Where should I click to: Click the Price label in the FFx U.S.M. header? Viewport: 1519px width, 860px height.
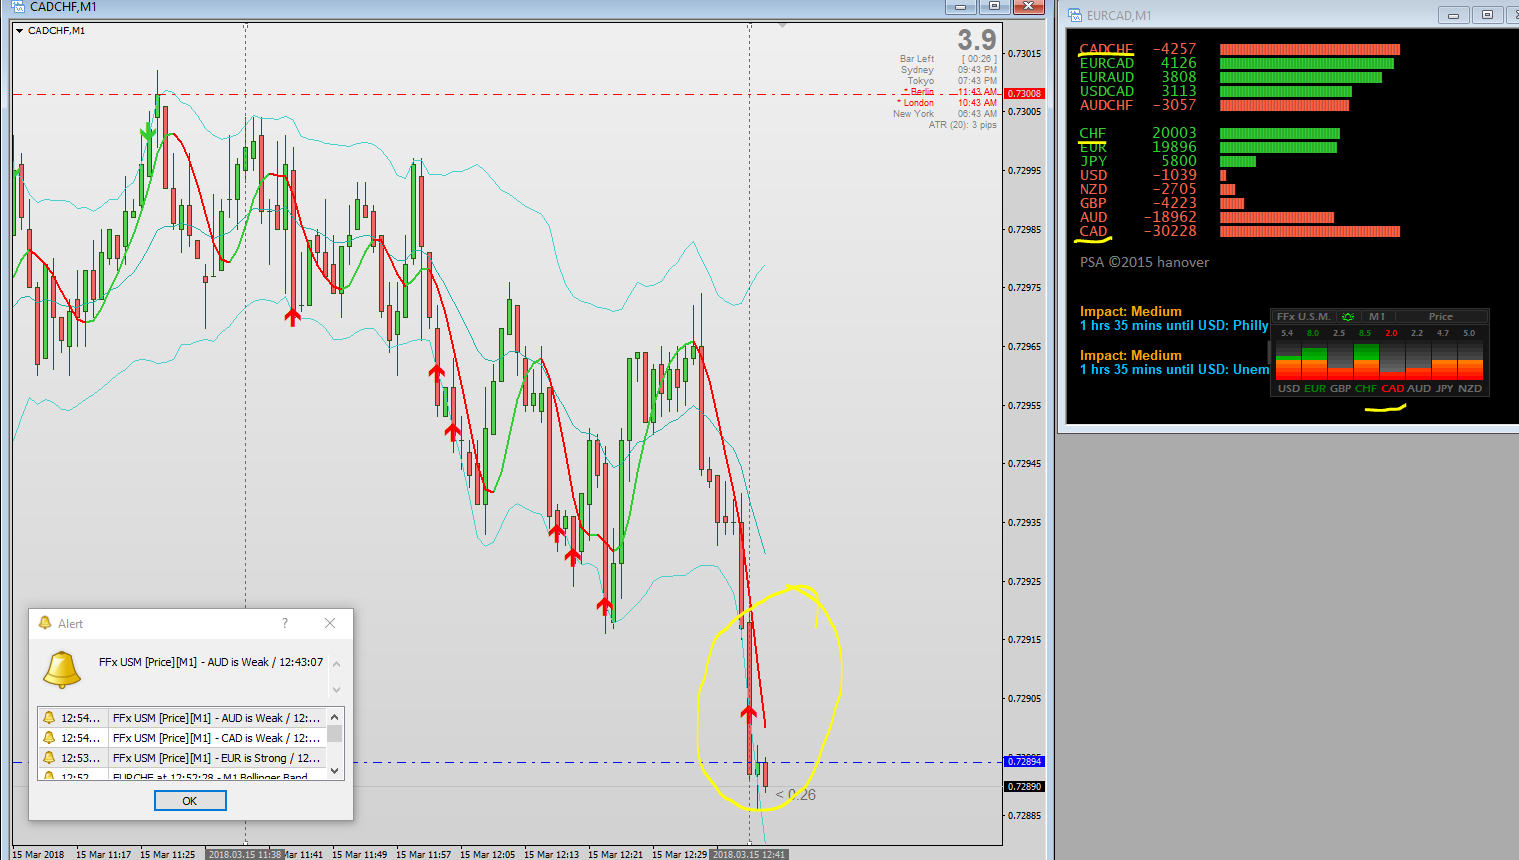pyautogui.click(x=1440, y=317)
